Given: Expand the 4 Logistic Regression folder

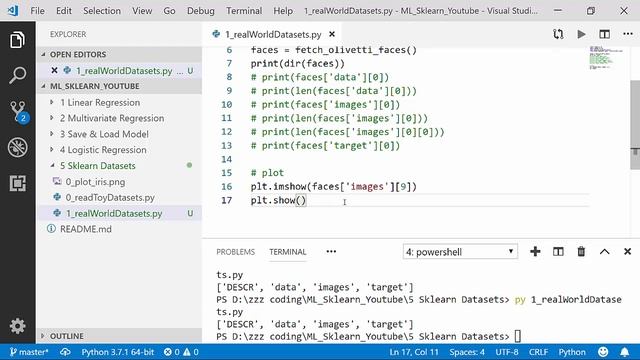Looking at the screenshot, I should coord(103,150).
